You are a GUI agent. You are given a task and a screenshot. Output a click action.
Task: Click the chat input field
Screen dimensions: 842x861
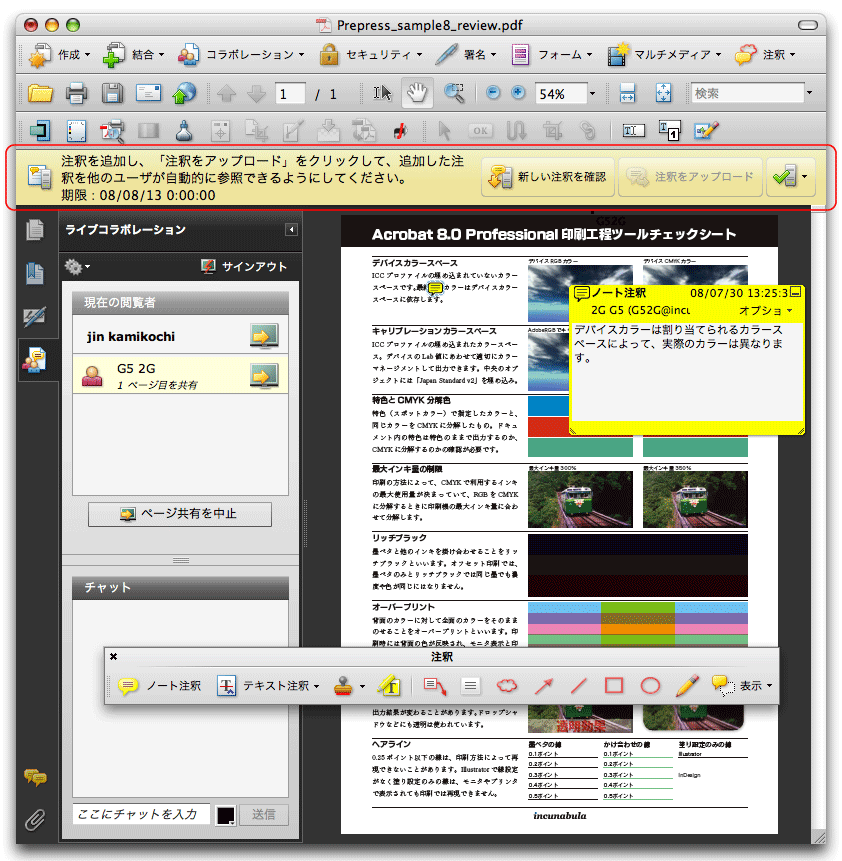pos(141,814)
